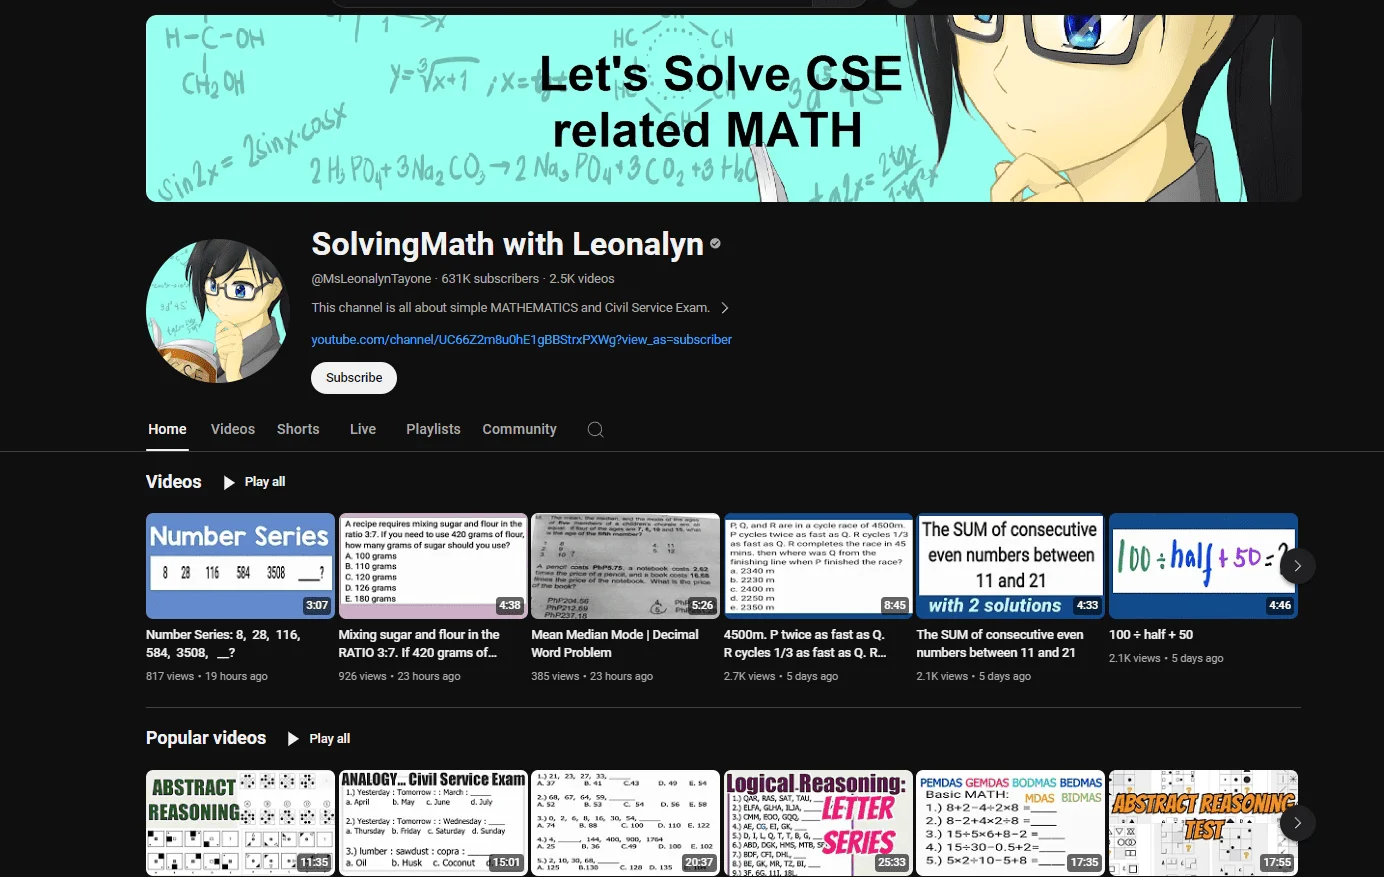
Task: Open the Live tab
Action: click(363, 429)
